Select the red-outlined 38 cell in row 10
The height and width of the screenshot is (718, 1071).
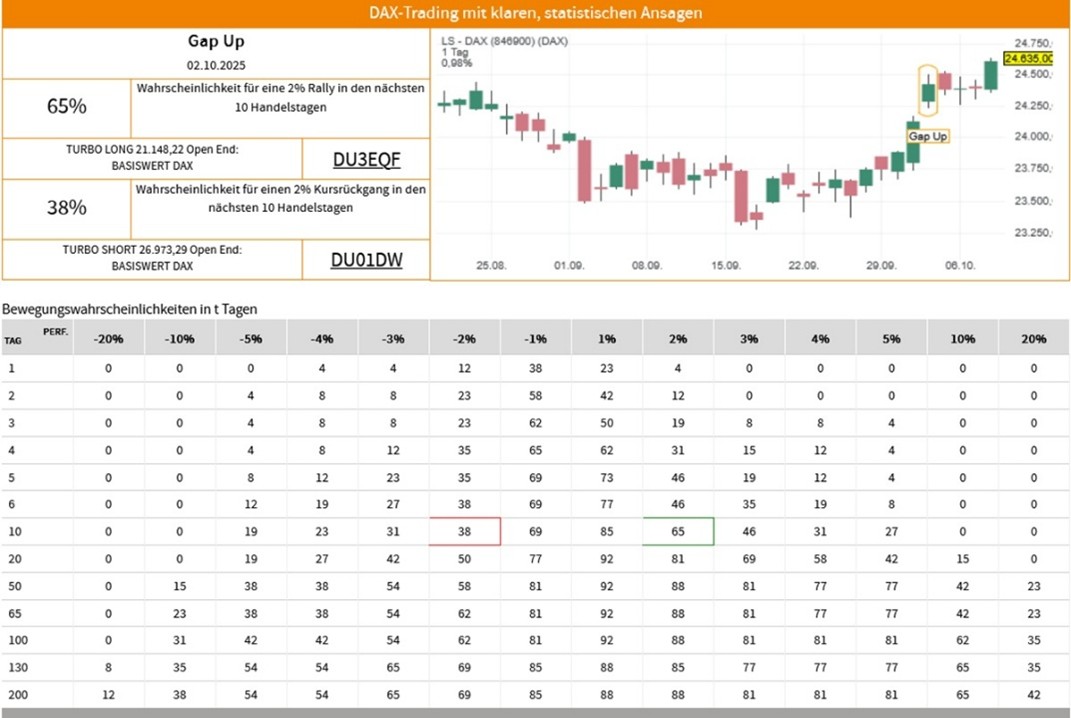click(x=464, y=532)
